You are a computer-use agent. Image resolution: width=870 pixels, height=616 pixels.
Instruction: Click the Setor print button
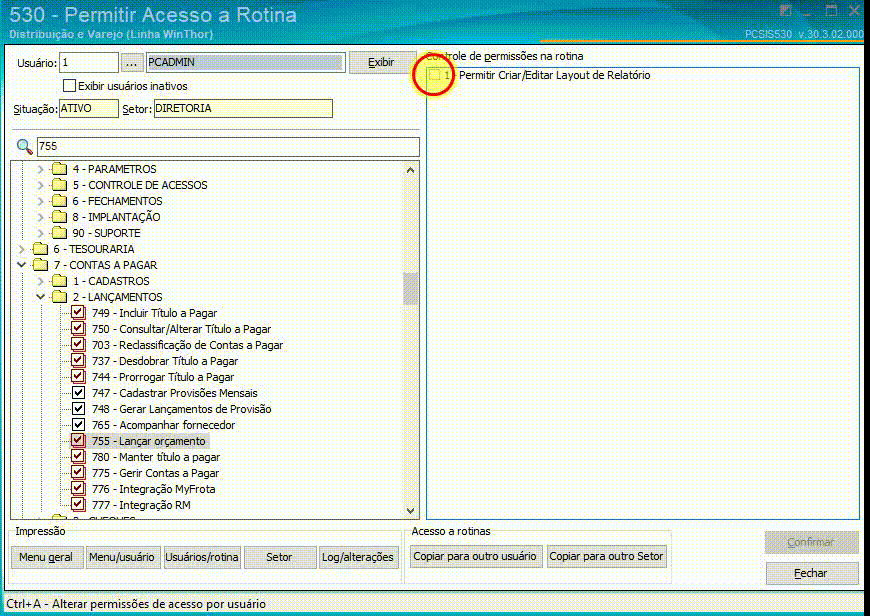tap(279, 557)
